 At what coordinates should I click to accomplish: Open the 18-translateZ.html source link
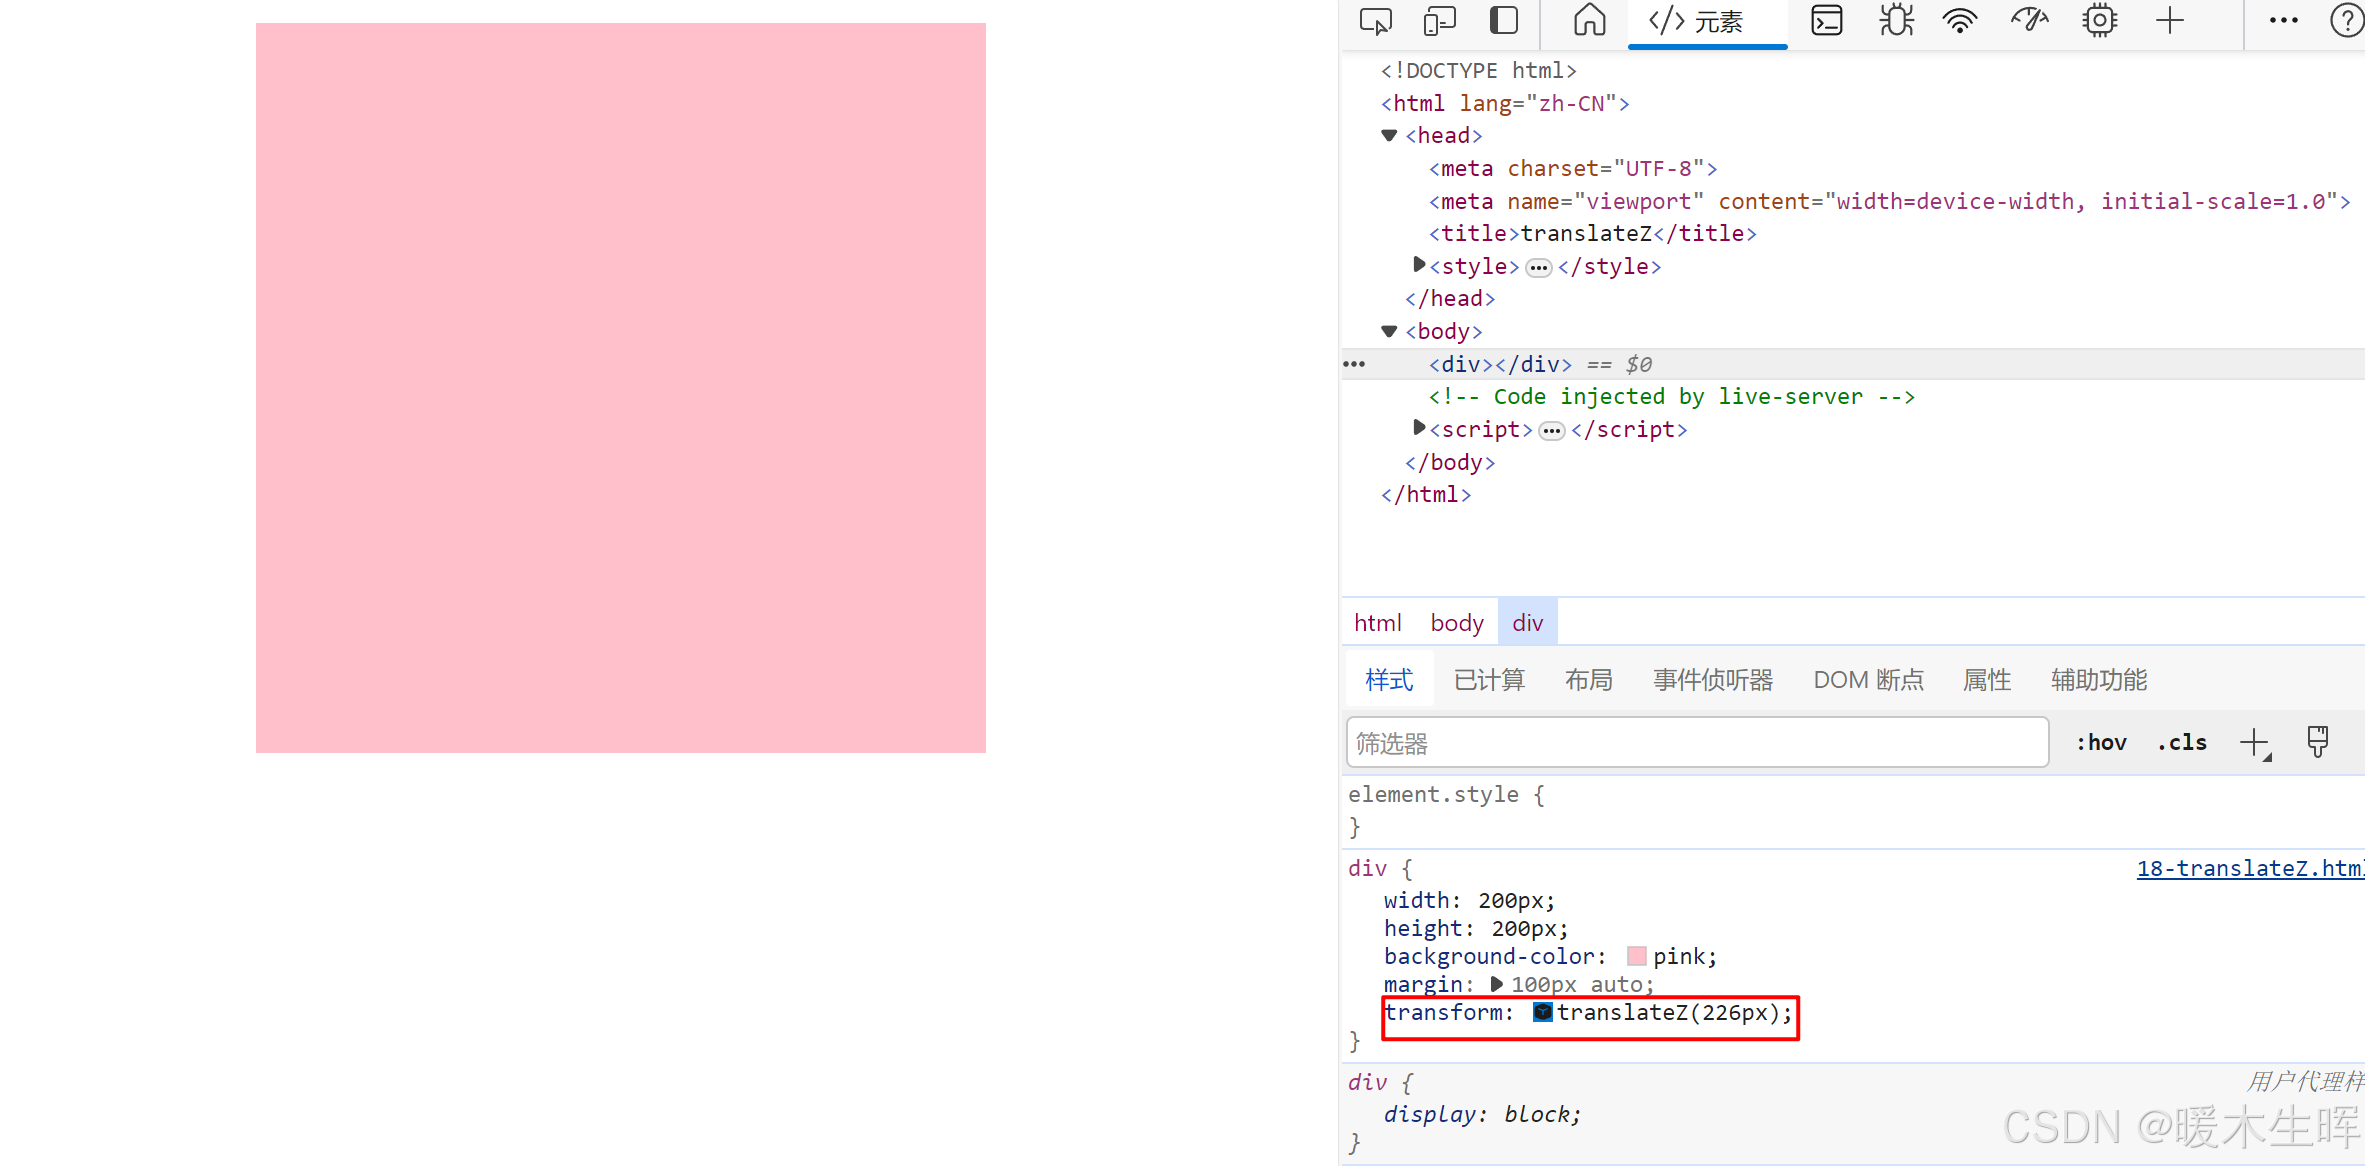tap(2250, 868)
